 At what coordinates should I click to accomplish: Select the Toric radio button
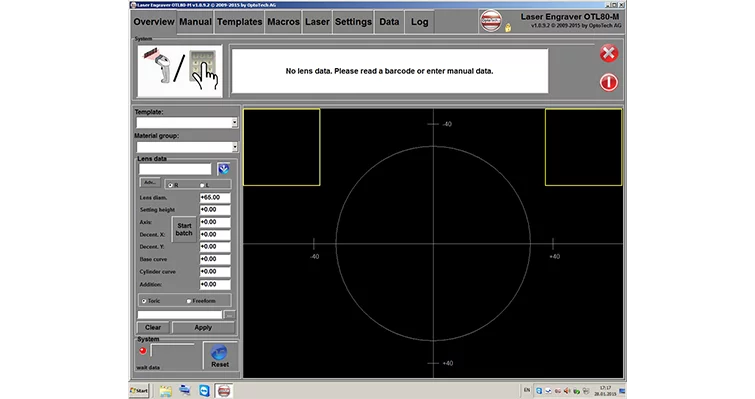(143, 301)
